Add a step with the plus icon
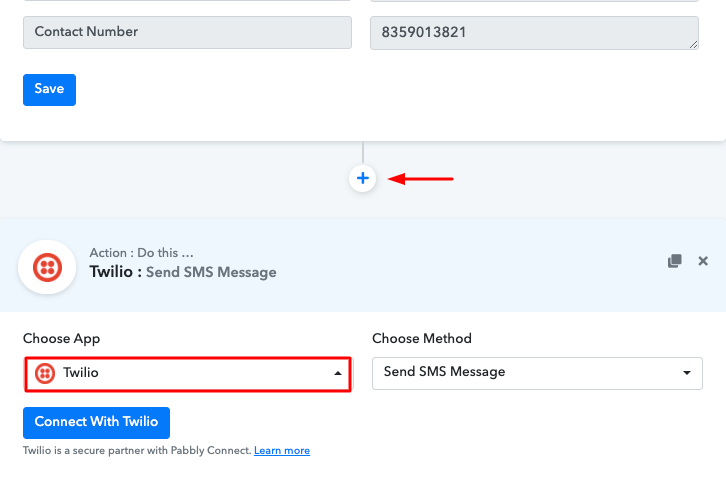The height and width of the screenshot is (500, 726). pos(363,178)
